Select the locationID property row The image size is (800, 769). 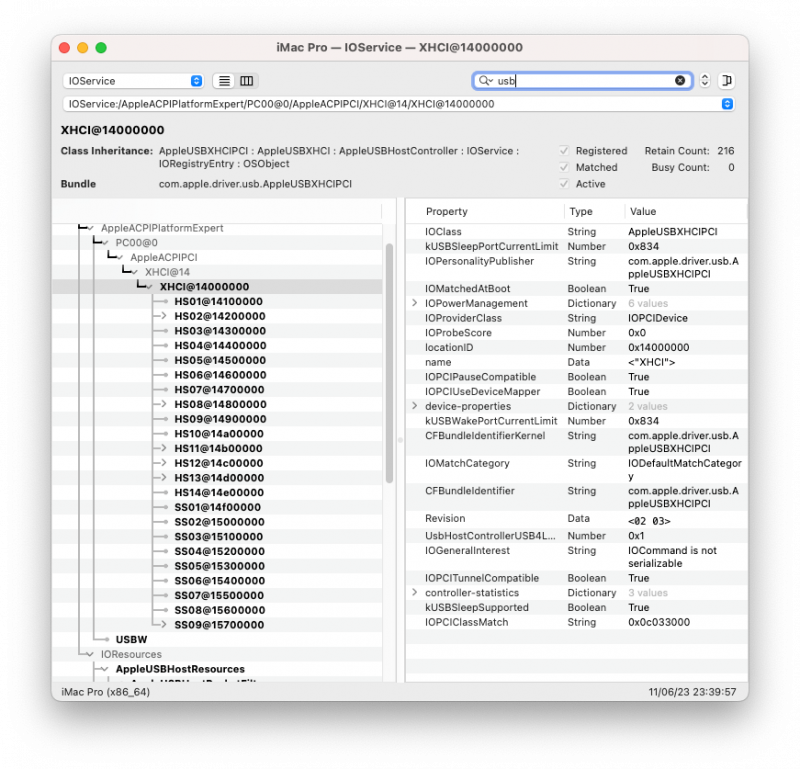(x=577, y=348)
